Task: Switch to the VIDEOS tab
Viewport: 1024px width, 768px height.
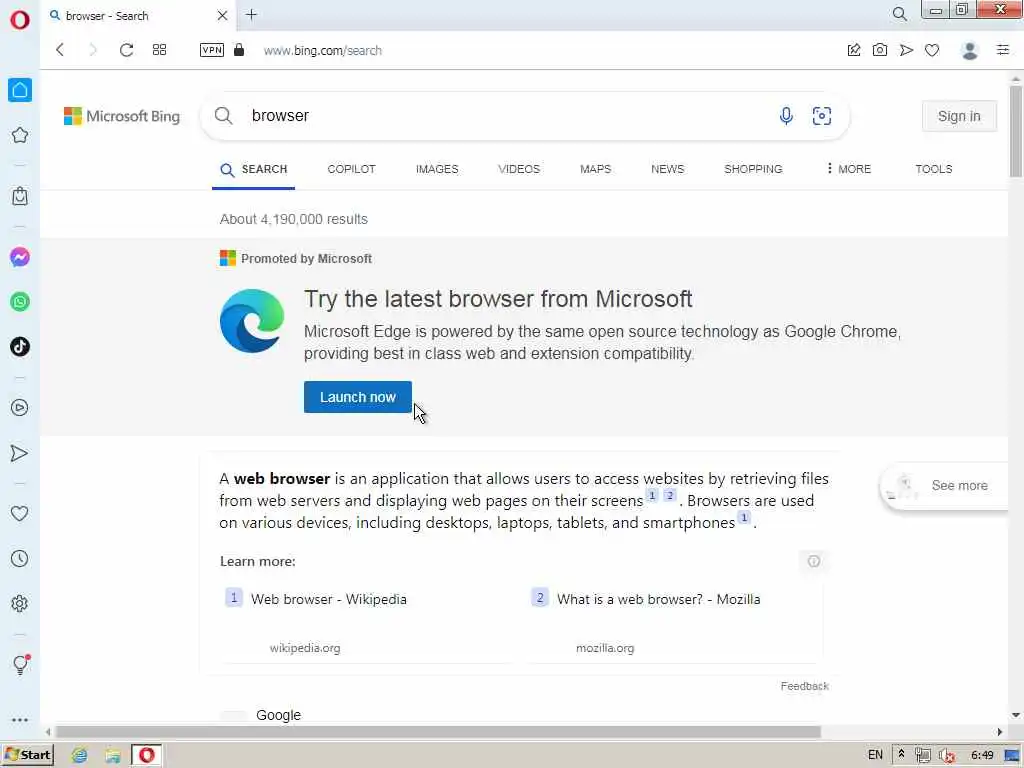Action: 519,169
